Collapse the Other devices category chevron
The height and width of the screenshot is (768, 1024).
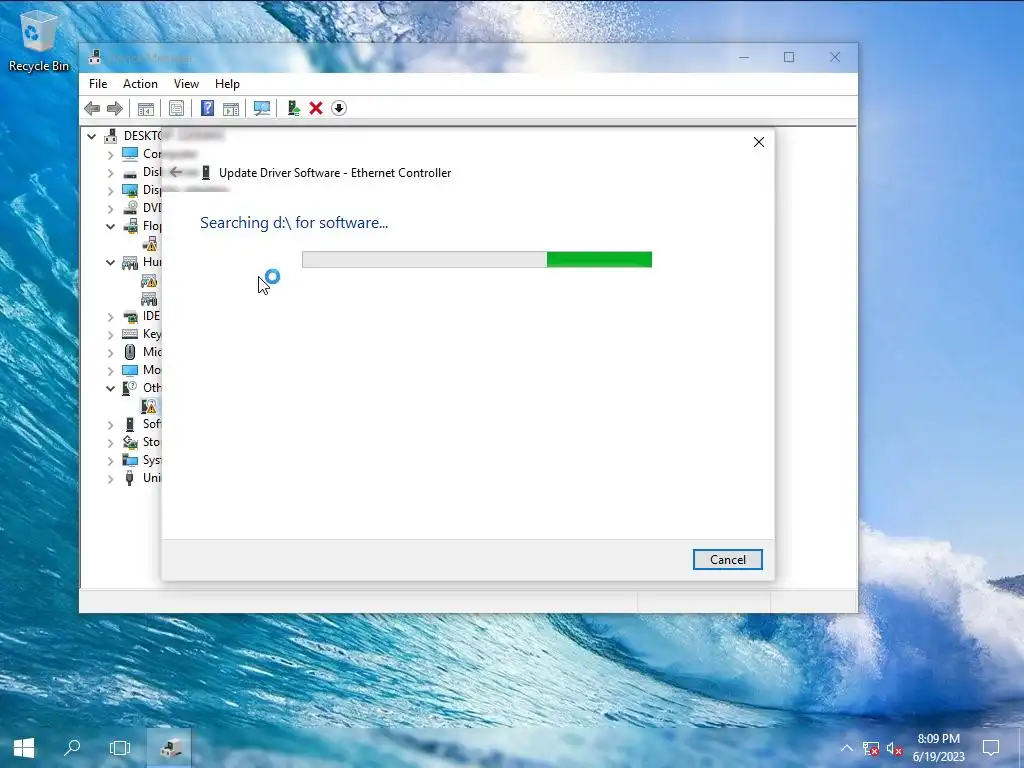click(x=110, y=389)
